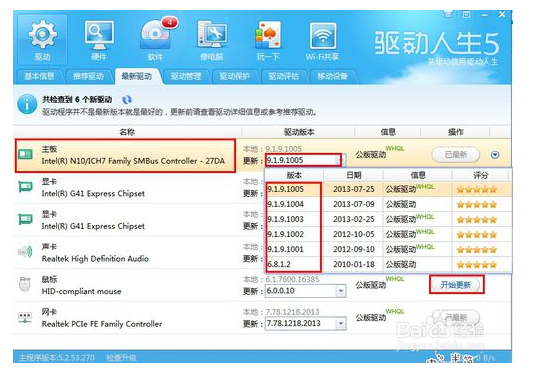Click the 版本 header in the version popup
This screenshot has height=376, width=550.
coord(294,175)
